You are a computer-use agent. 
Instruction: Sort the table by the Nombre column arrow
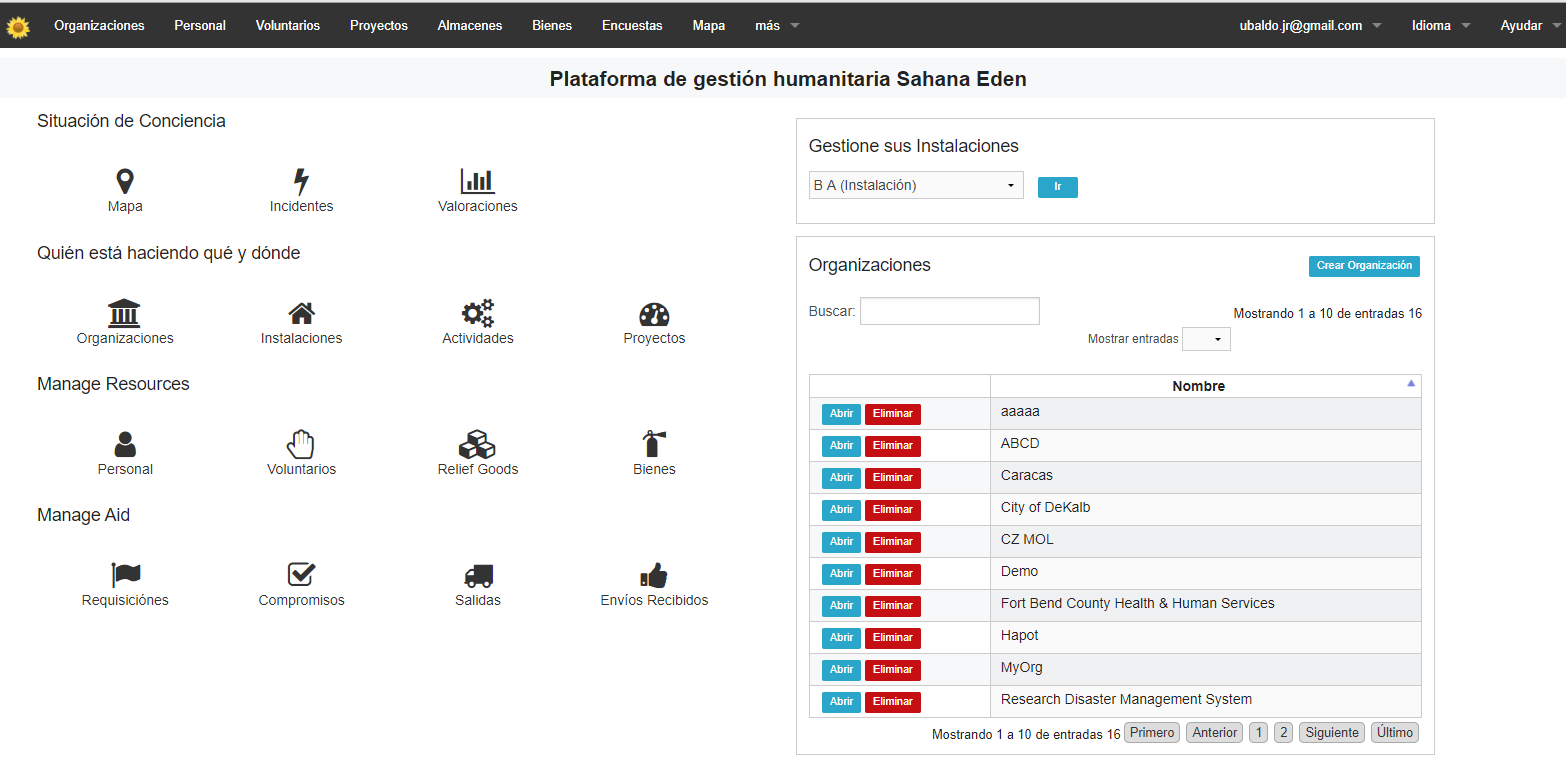1411,383
